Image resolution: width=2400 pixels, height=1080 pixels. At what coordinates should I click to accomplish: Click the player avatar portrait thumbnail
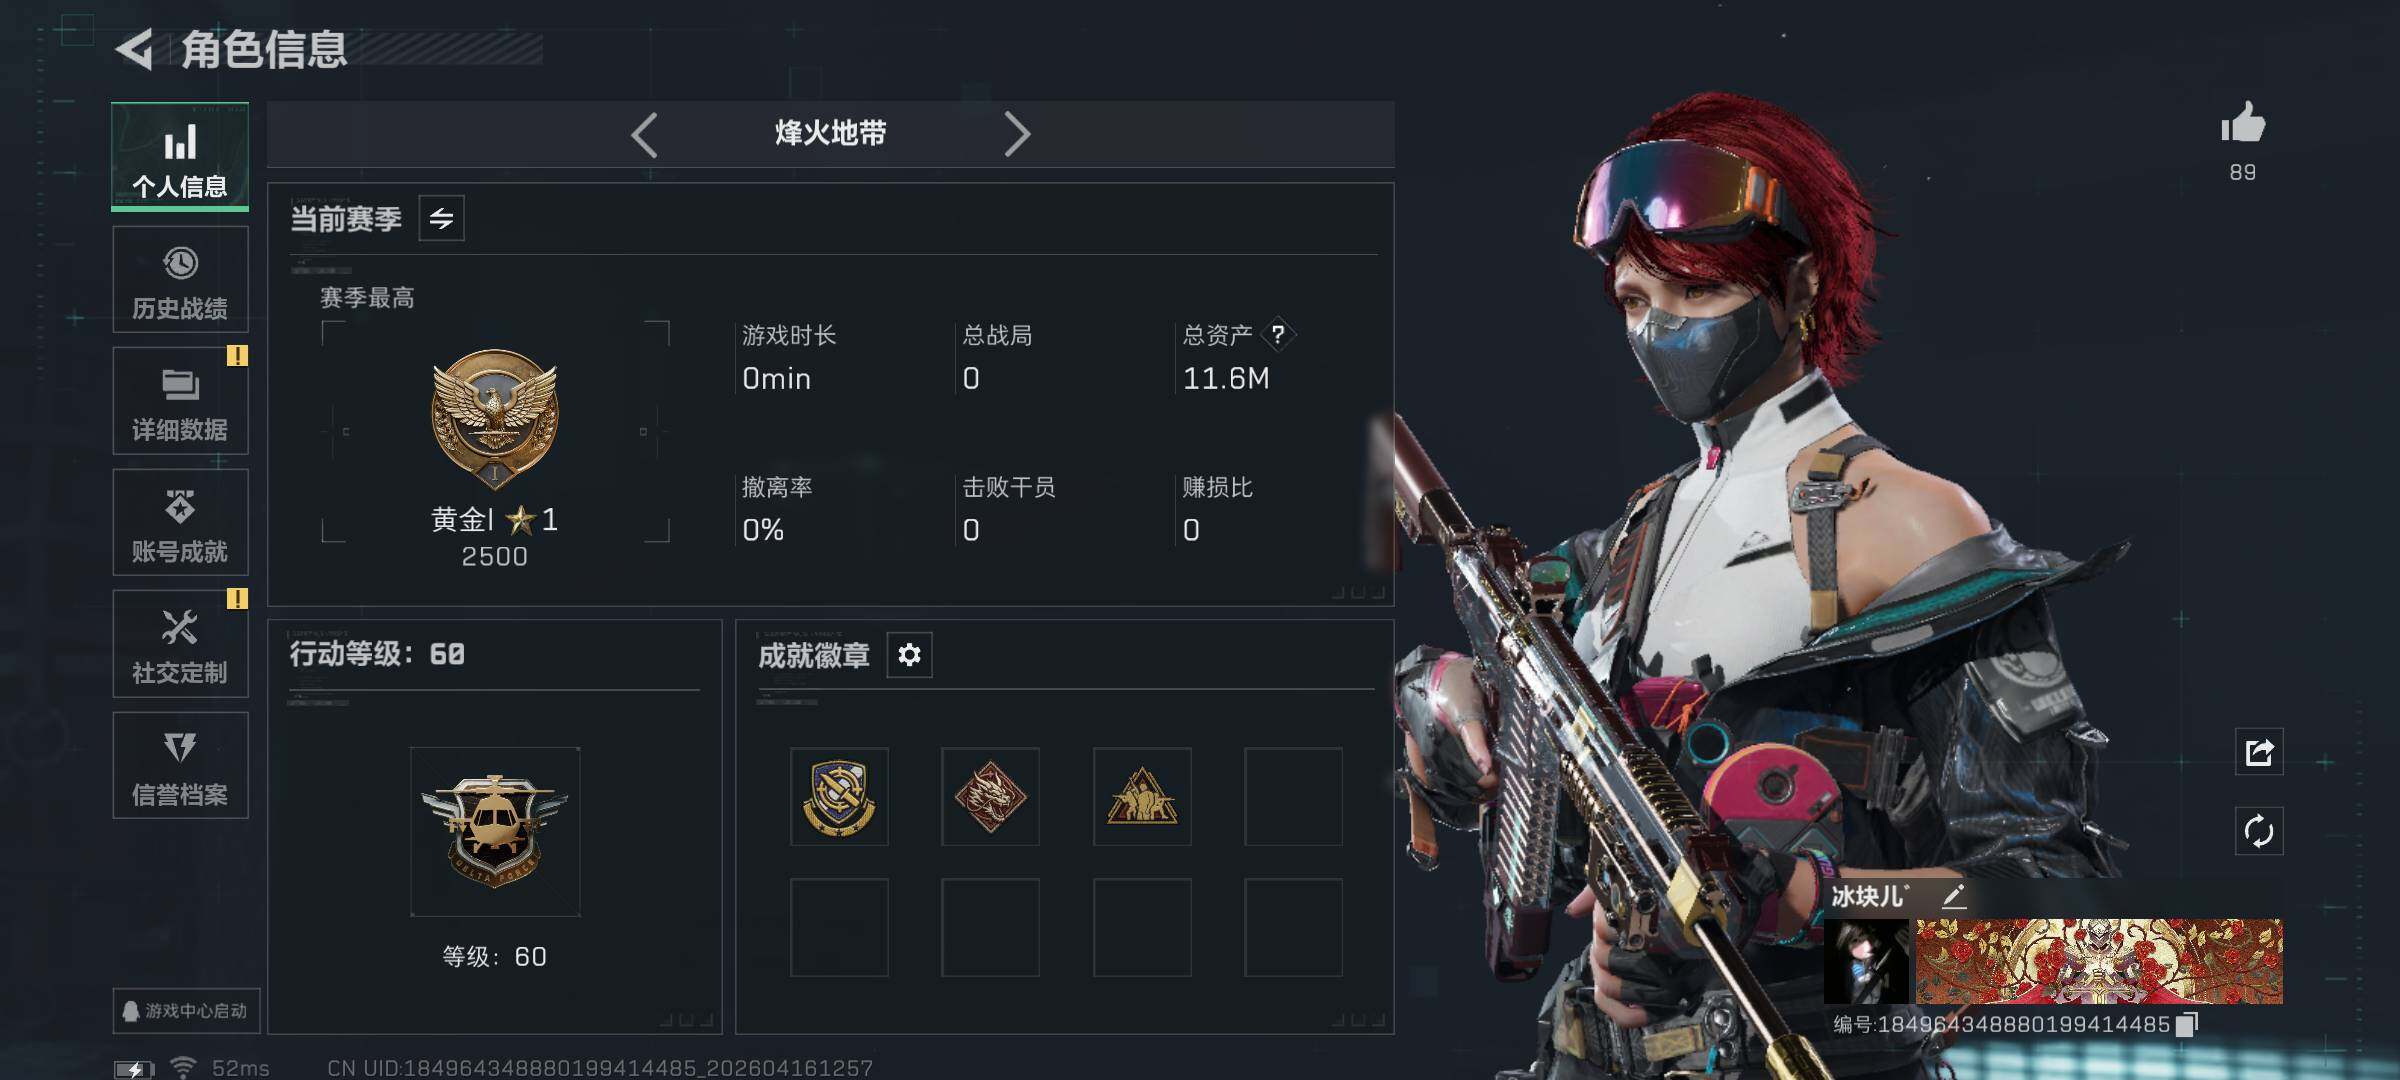[1866, 962]
